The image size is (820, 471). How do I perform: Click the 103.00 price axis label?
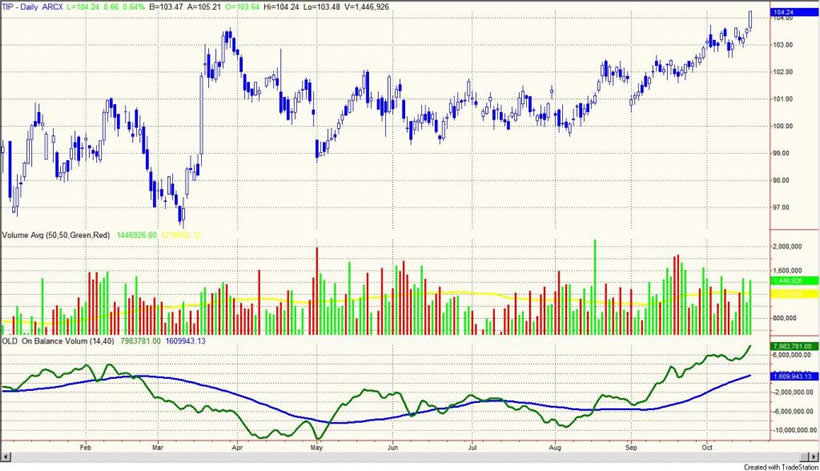point(782,45)
